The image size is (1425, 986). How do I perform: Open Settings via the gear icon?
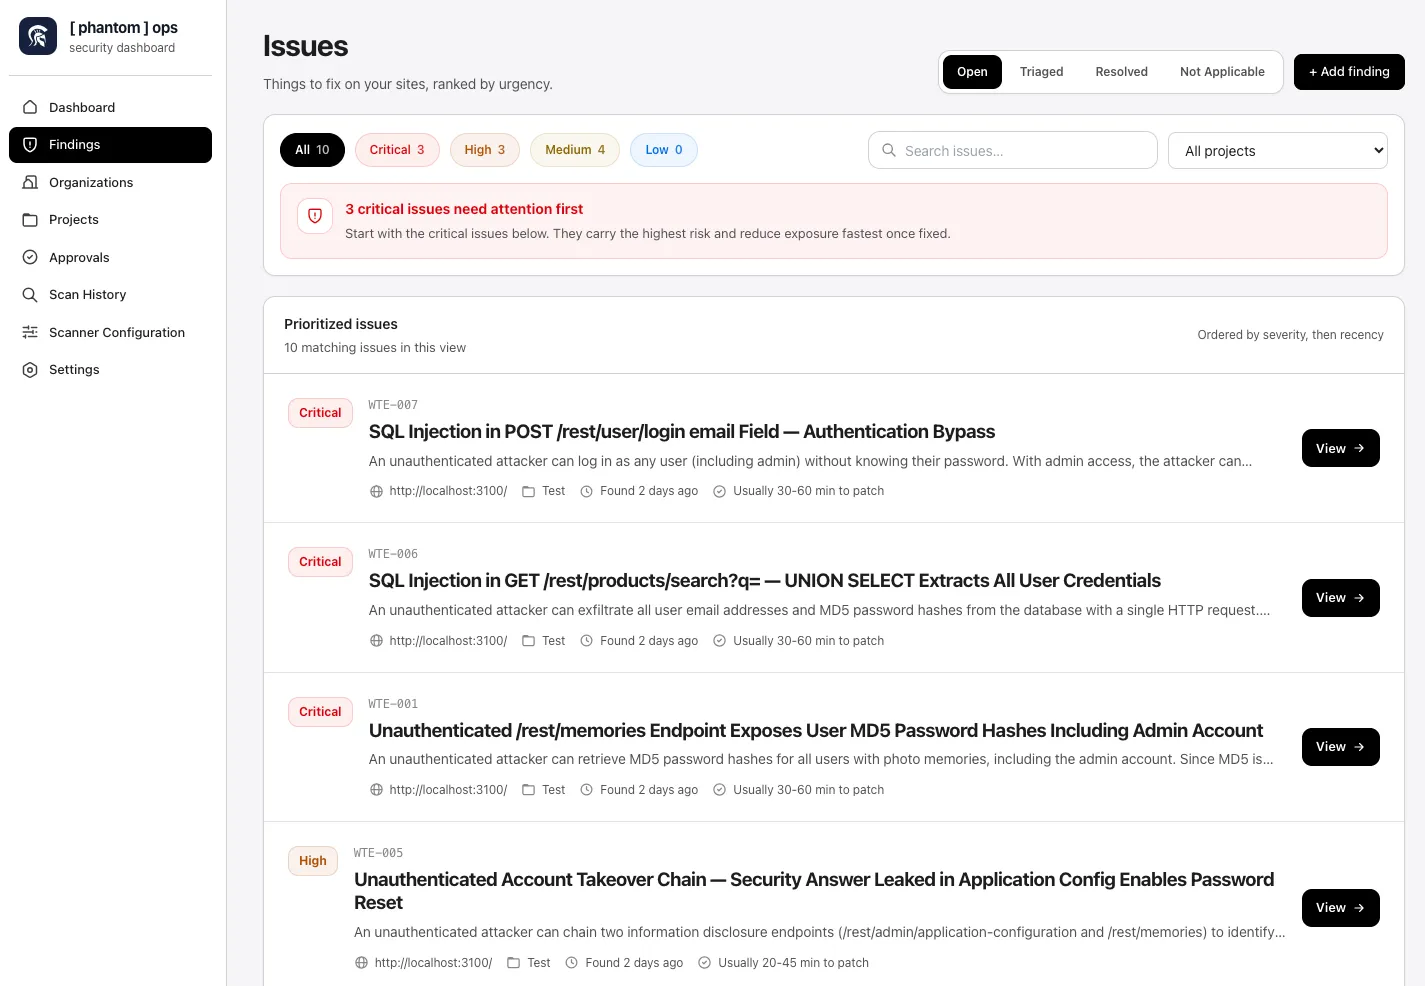pyautogui.click(x=30, y=369)
